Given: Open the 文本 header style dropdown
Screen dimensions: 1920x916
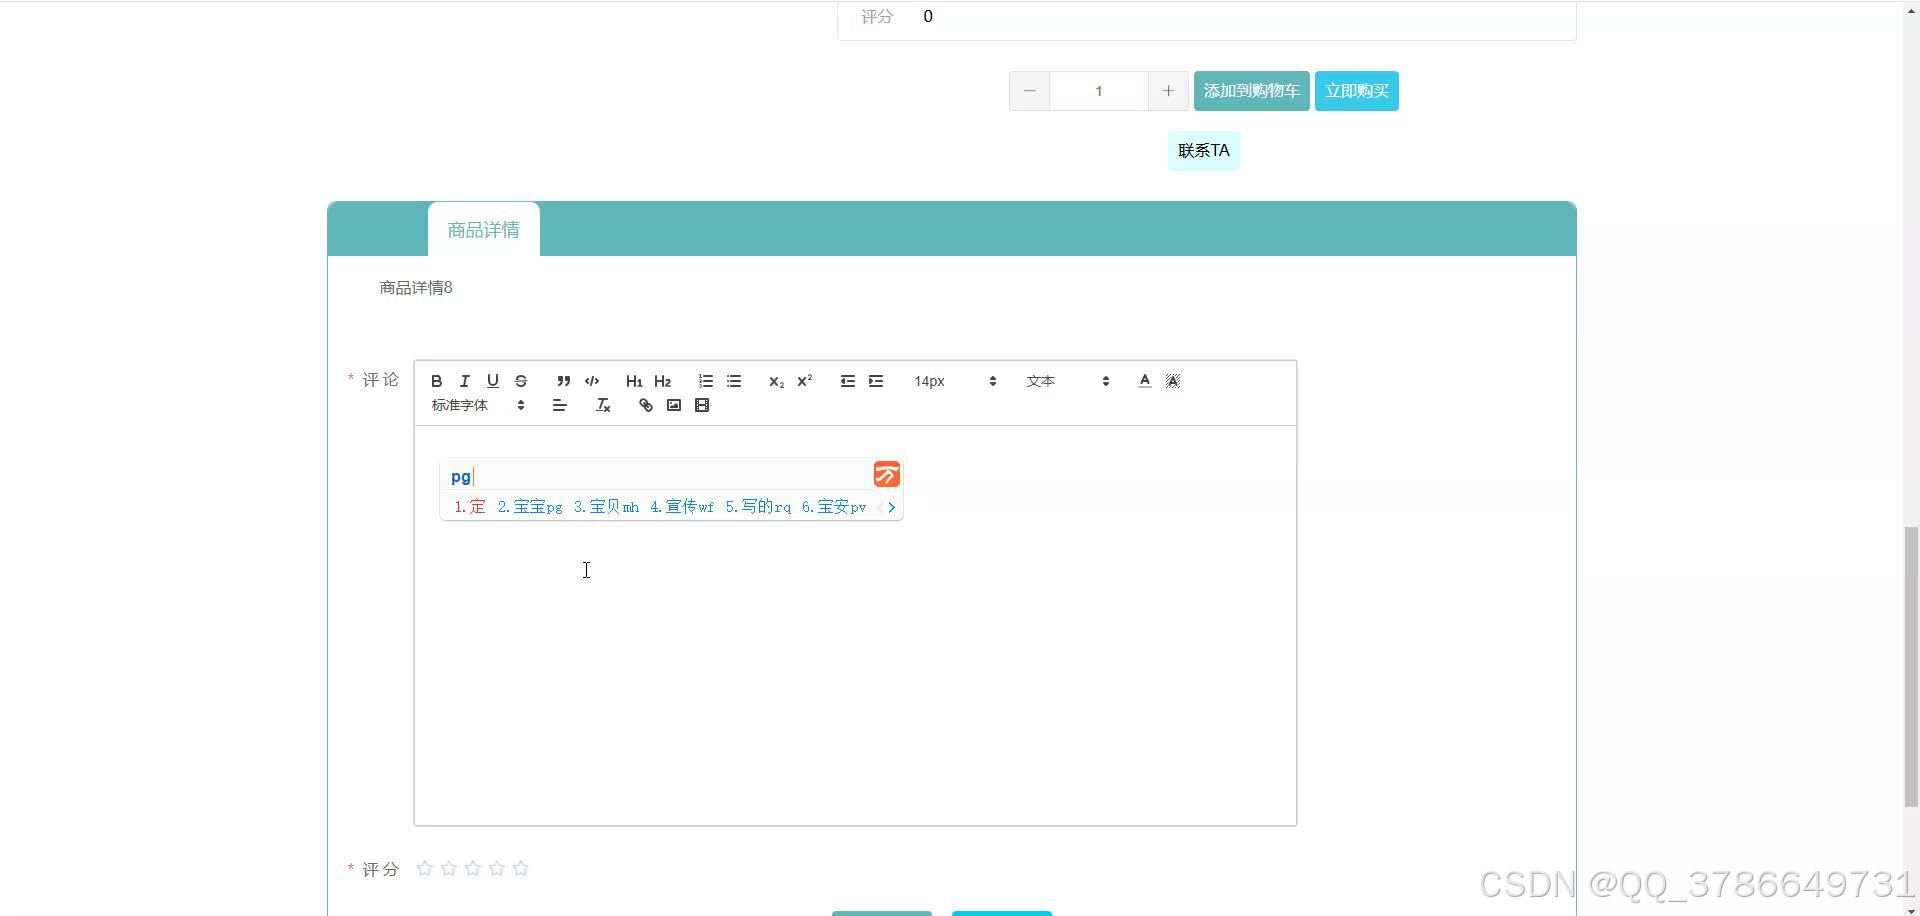Looking at the screenshot, I should point(1067,381).
